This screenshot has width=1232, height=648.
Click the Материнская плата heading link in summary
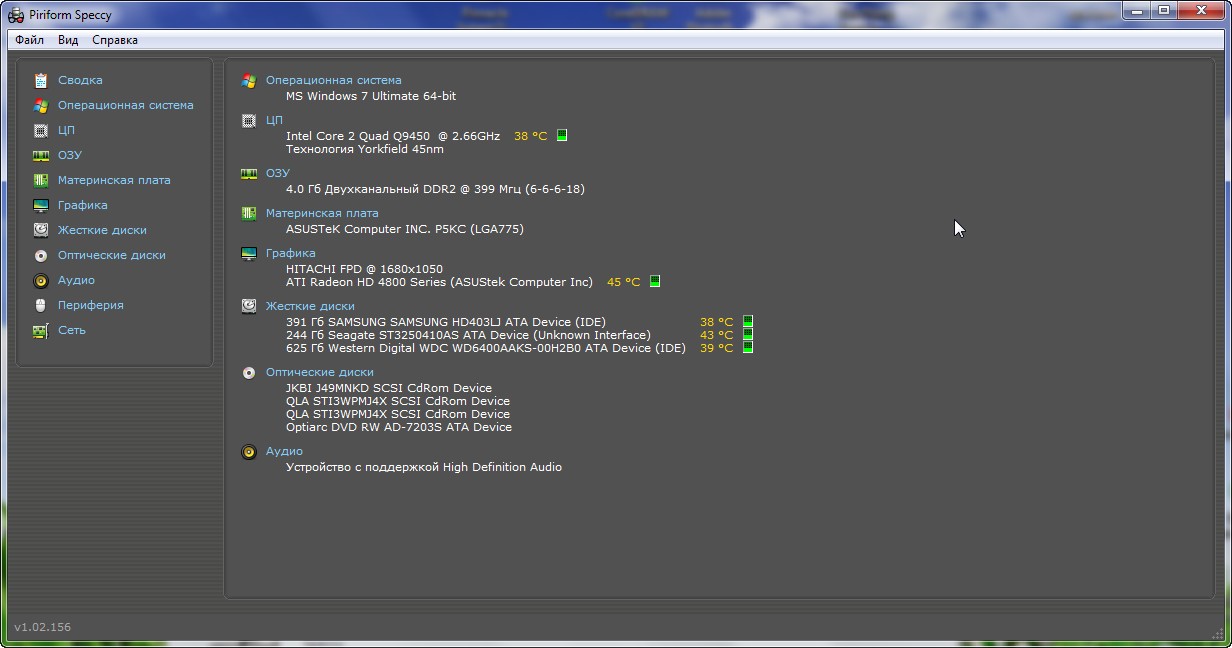click(322, 213)
